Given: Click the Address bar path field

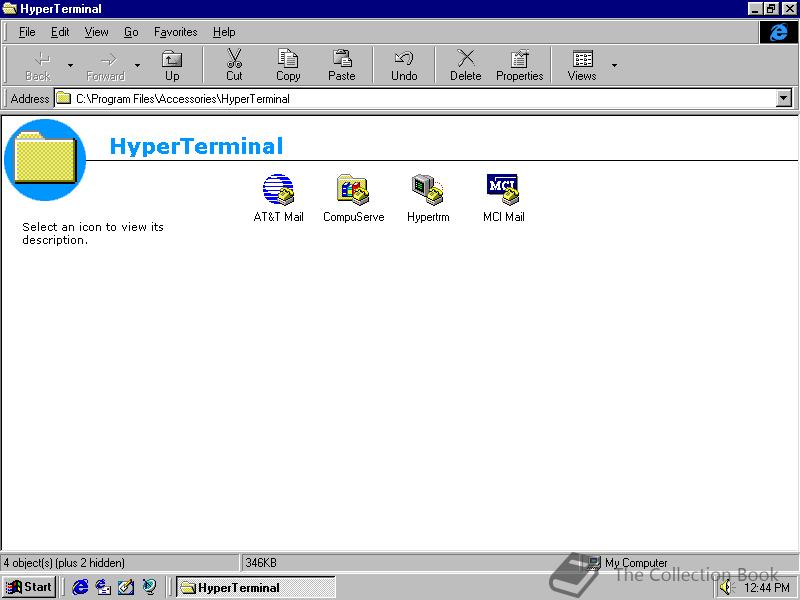Looking at the screenshot, I should tap(423, 98).
